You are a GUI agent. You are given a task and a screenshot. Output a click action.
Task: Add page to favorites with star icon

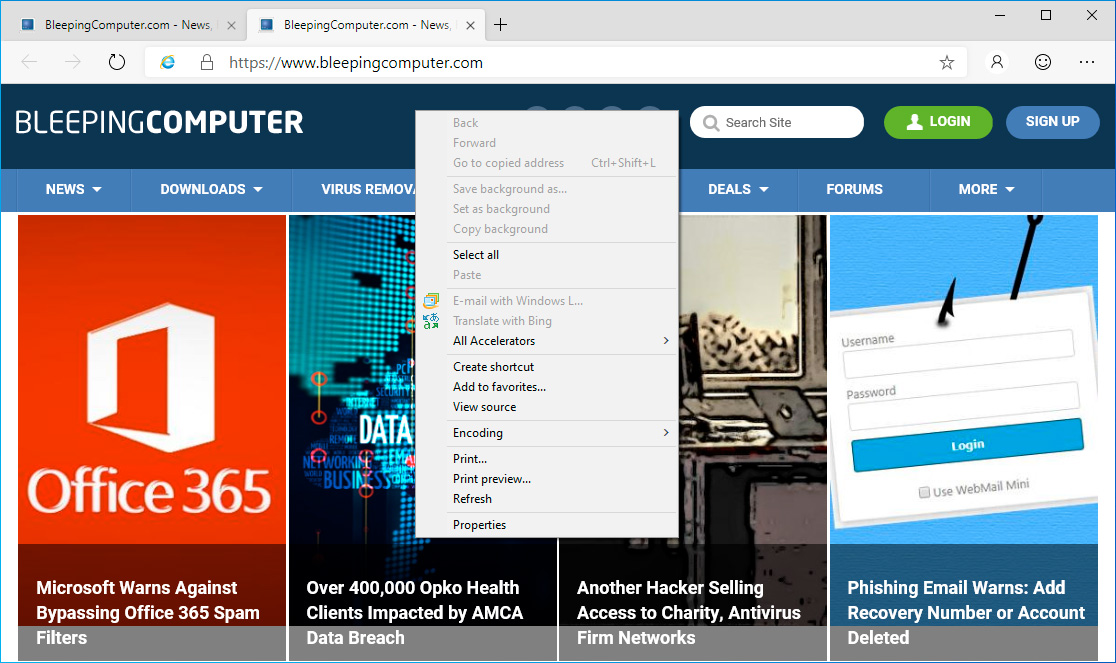pyautogui.click(x=946, y=63)
